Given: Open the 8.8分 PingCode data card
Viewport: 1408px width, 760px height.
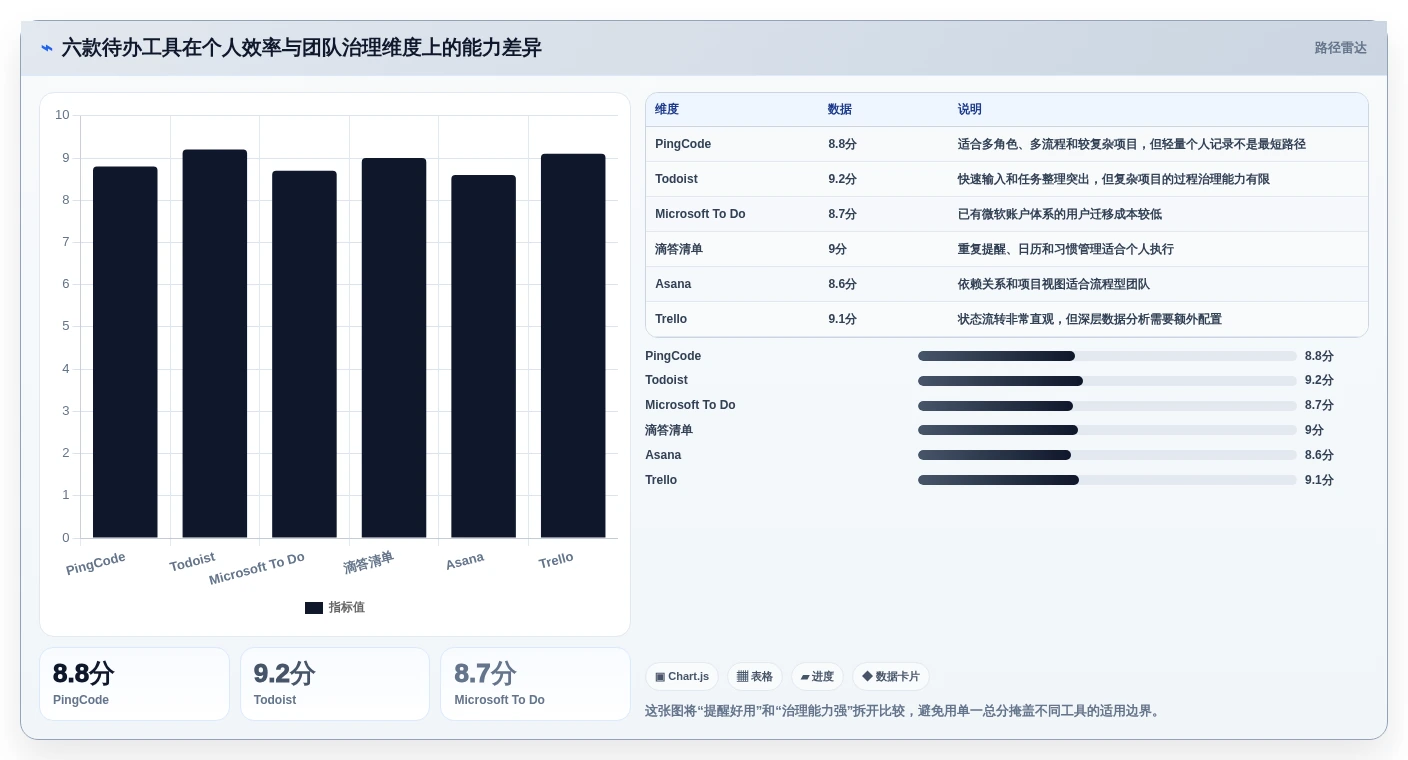Looking at the screenshot, I should (135, 684).
